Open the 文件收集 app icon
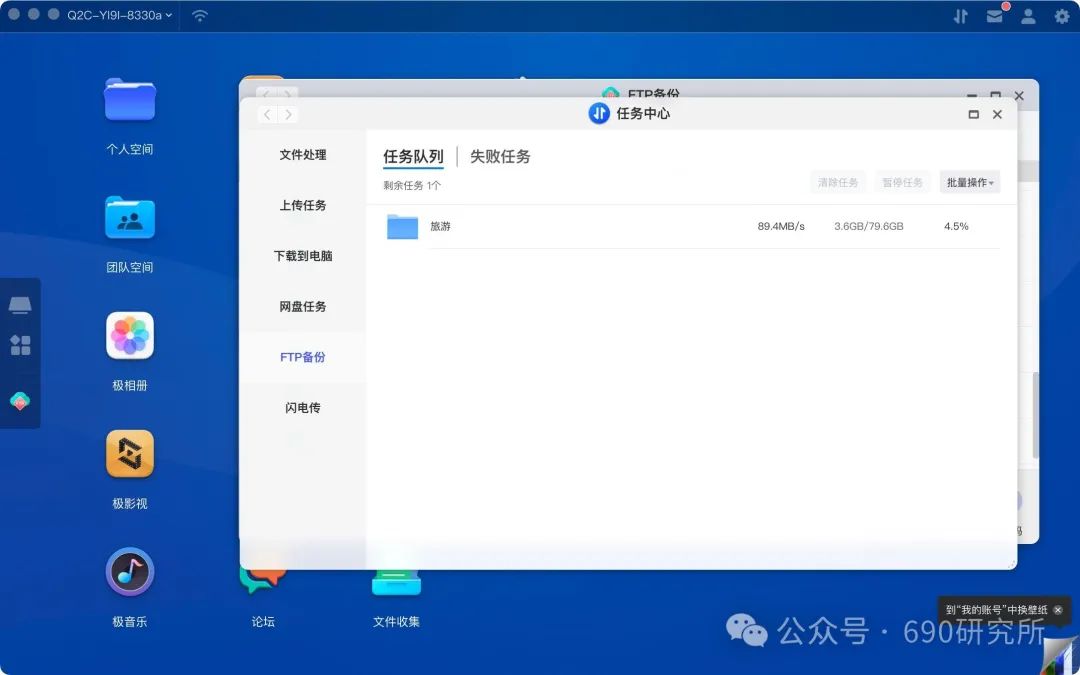This screenshot has width=1080, height=675. (x=396, y=582)
